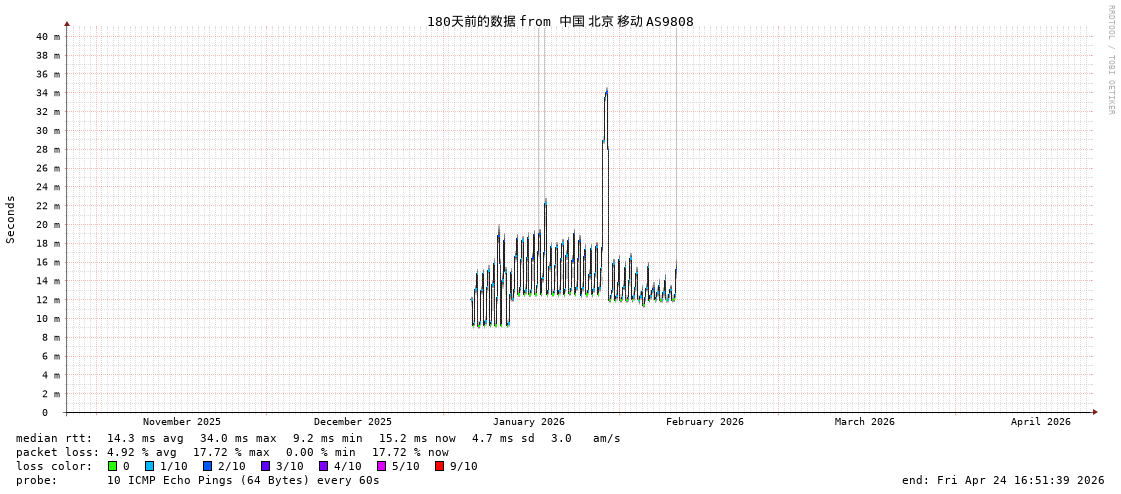Click the graph title mentioning AS9808

[560, 22]
